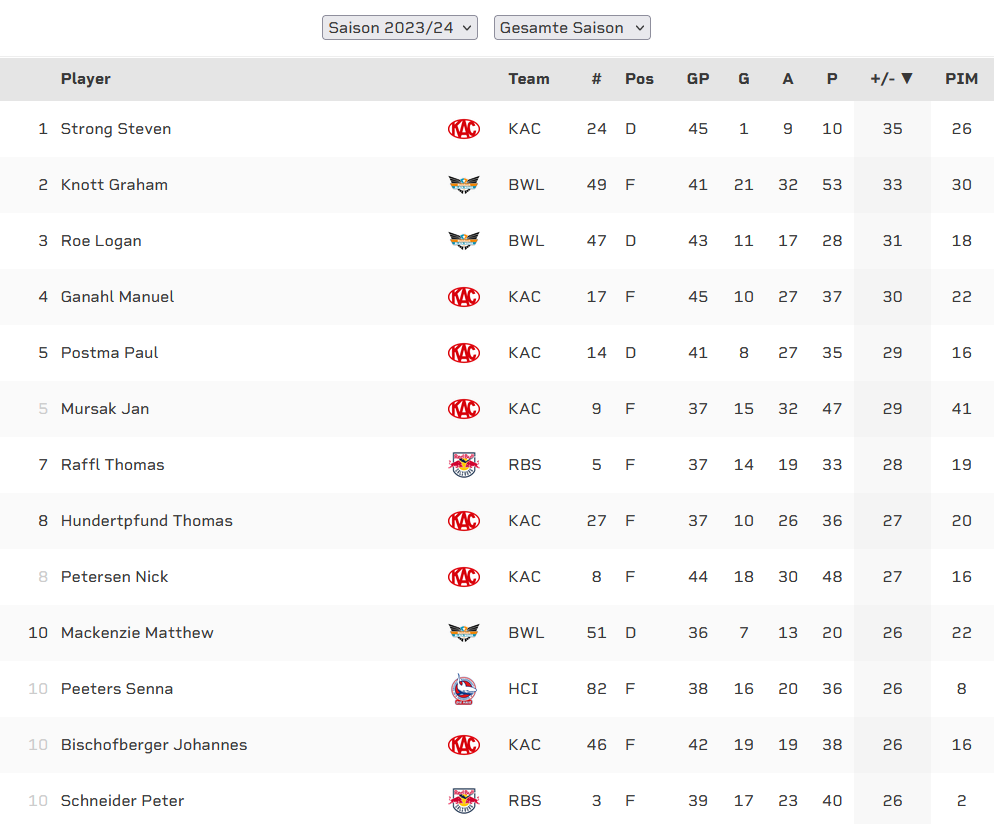The height and width of the screenshot is (824, 995).
Task: Click BWL logo in Roe Logan row
Action: (x=464, y=241)
